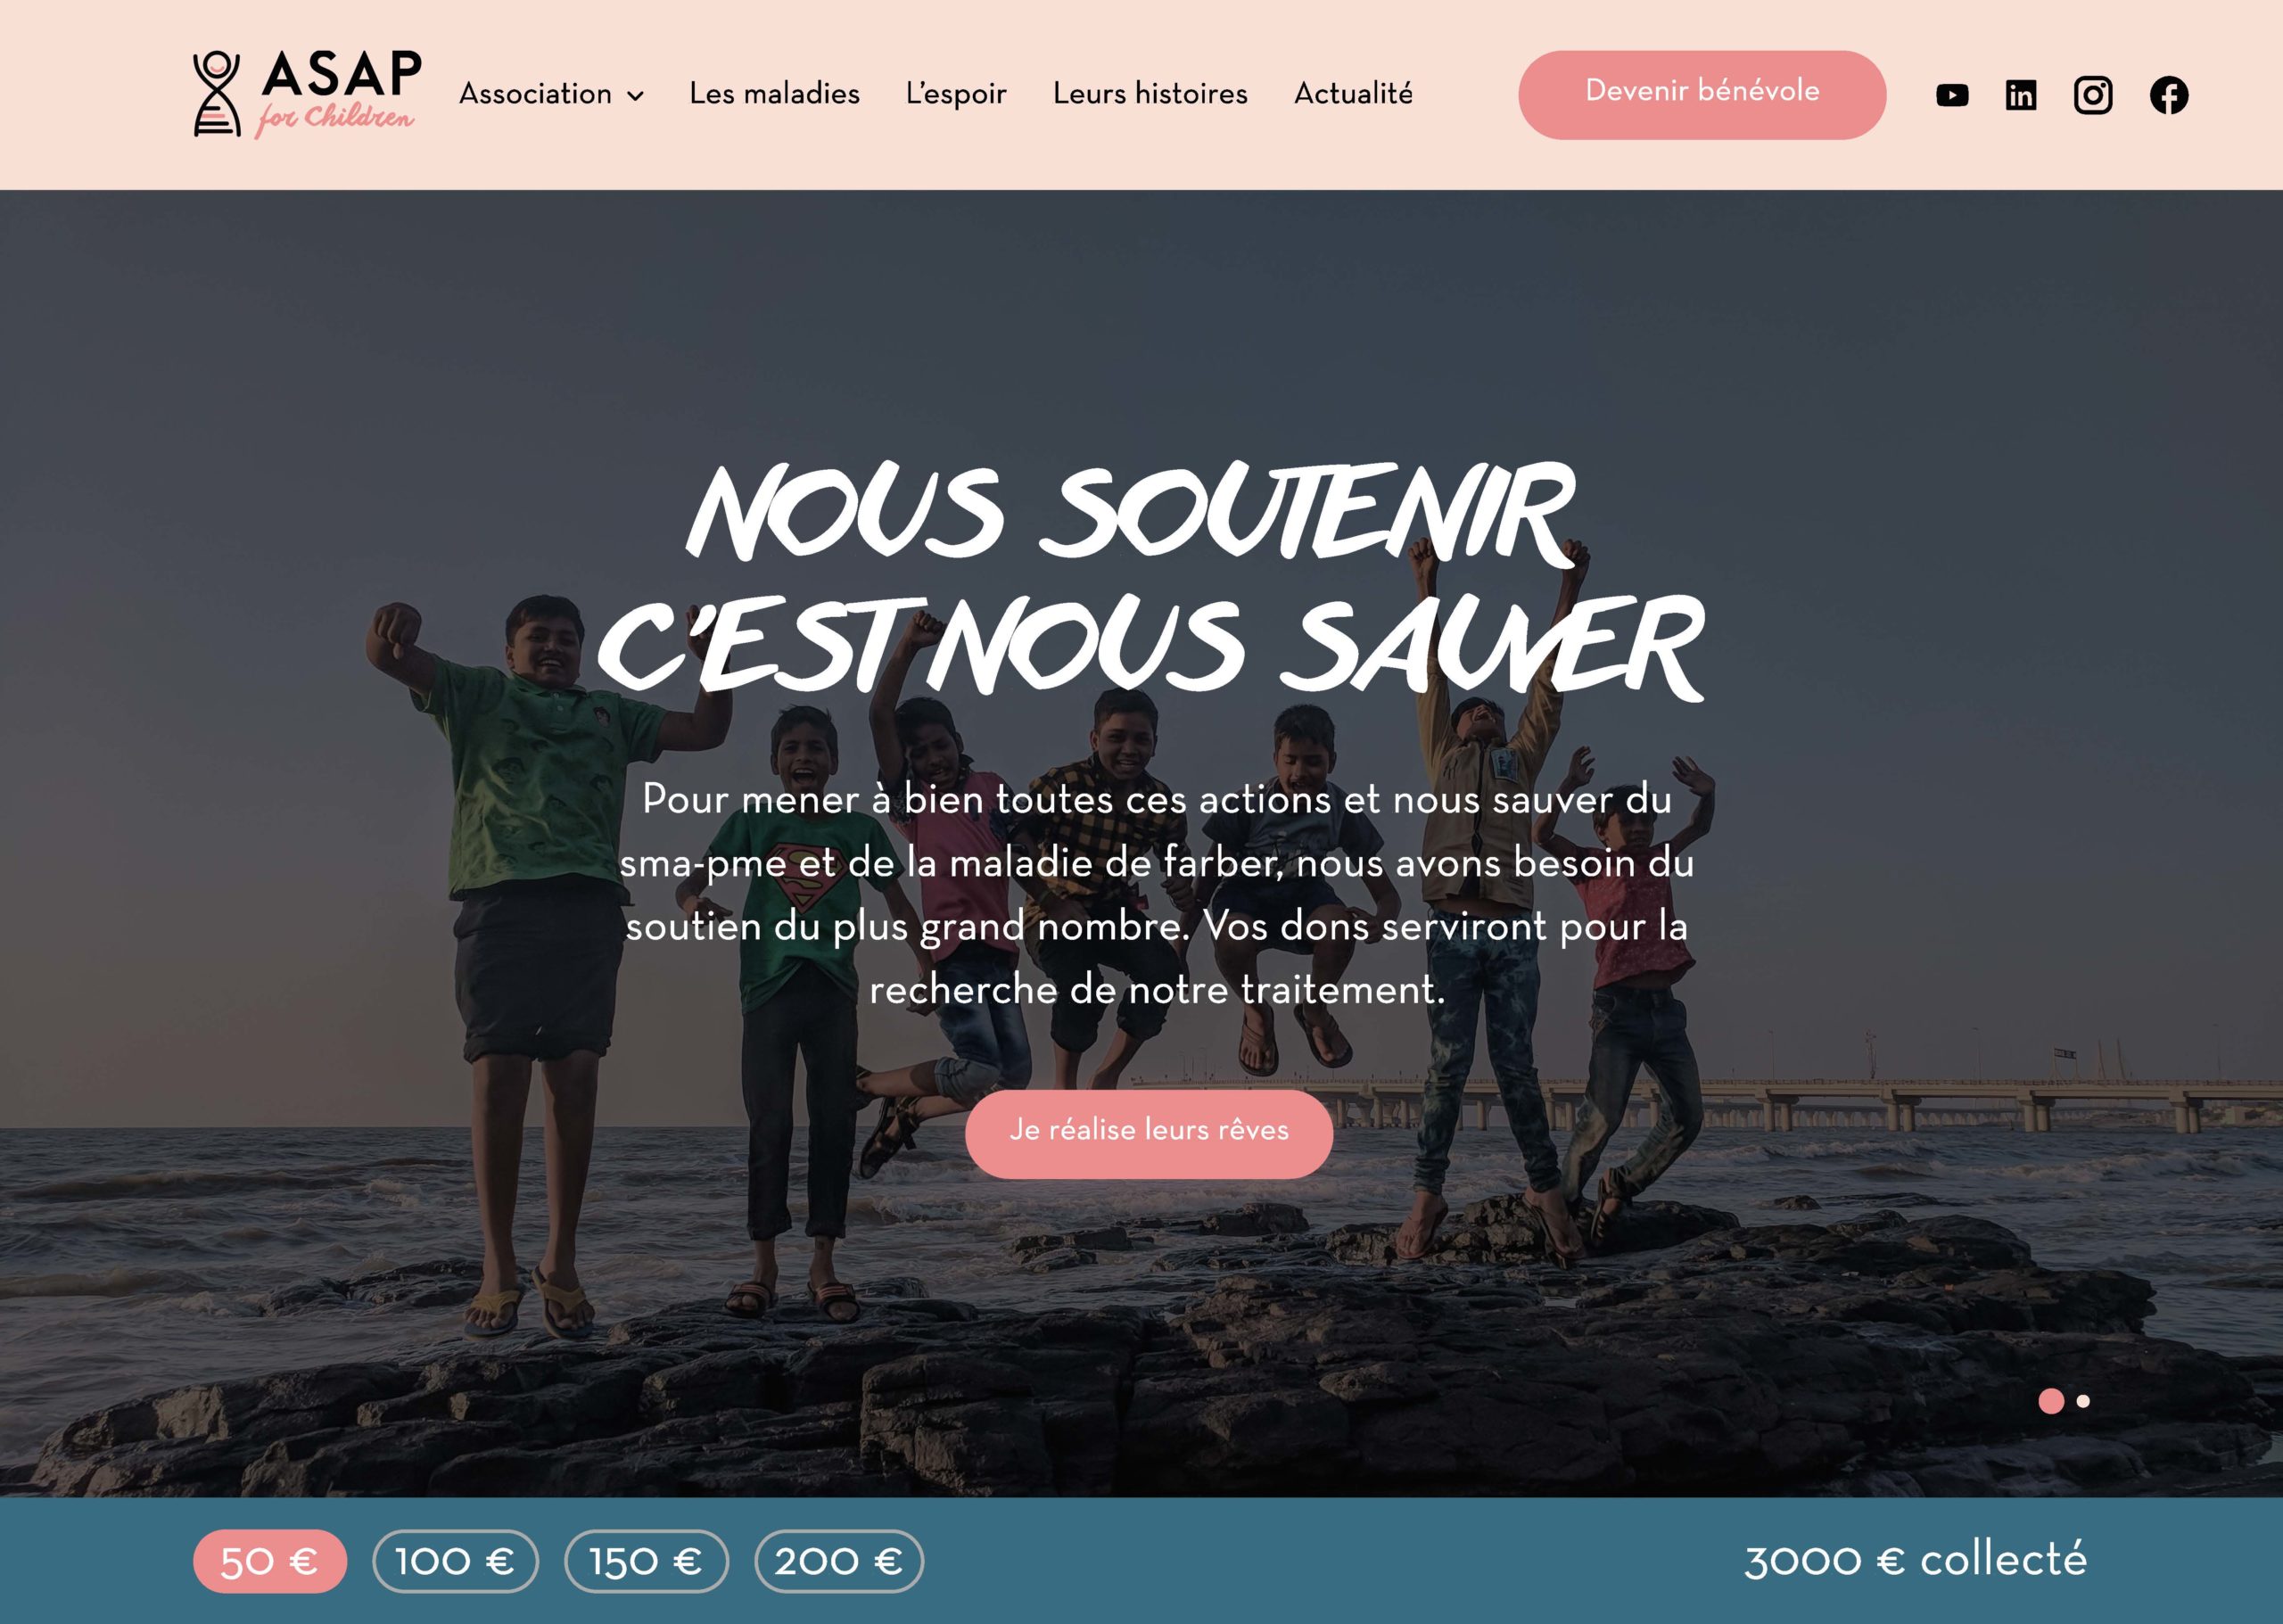Select the 100 € donation amount
The width and height of the screenshot is (2283, 1624).
click(455, 1561)
